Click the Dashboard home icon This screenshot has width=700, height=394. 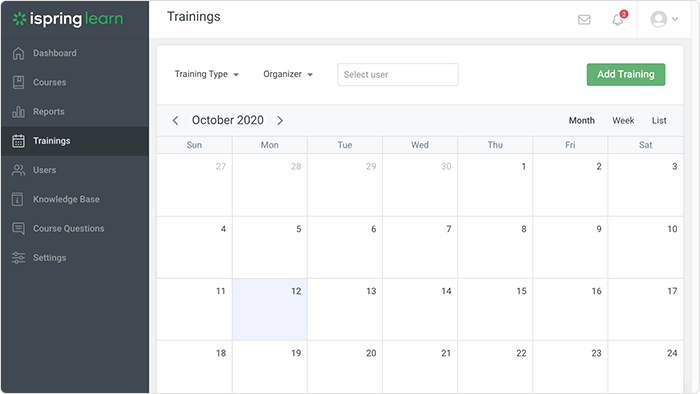[18, 53]
